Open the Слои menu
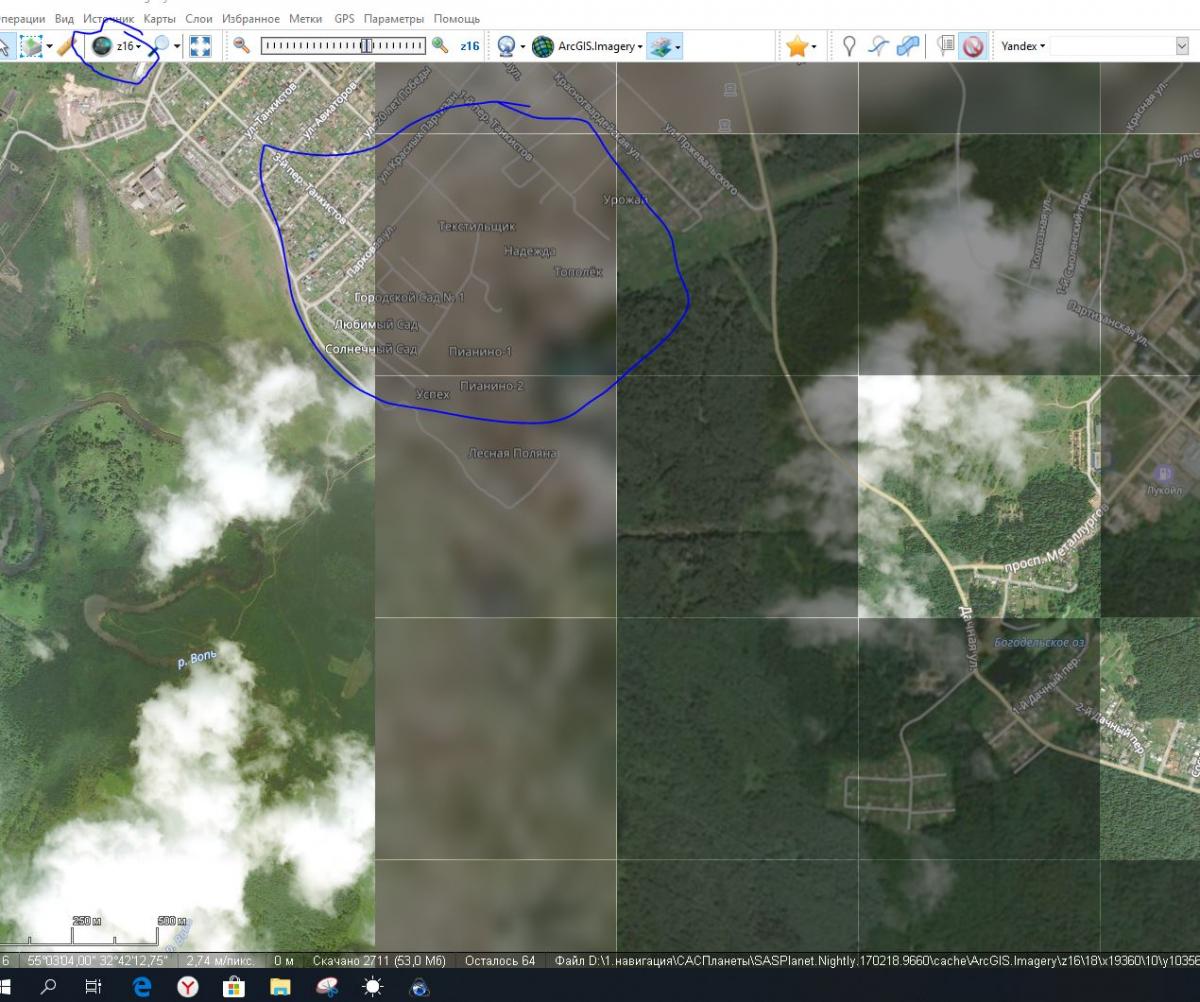 [199, 19]
